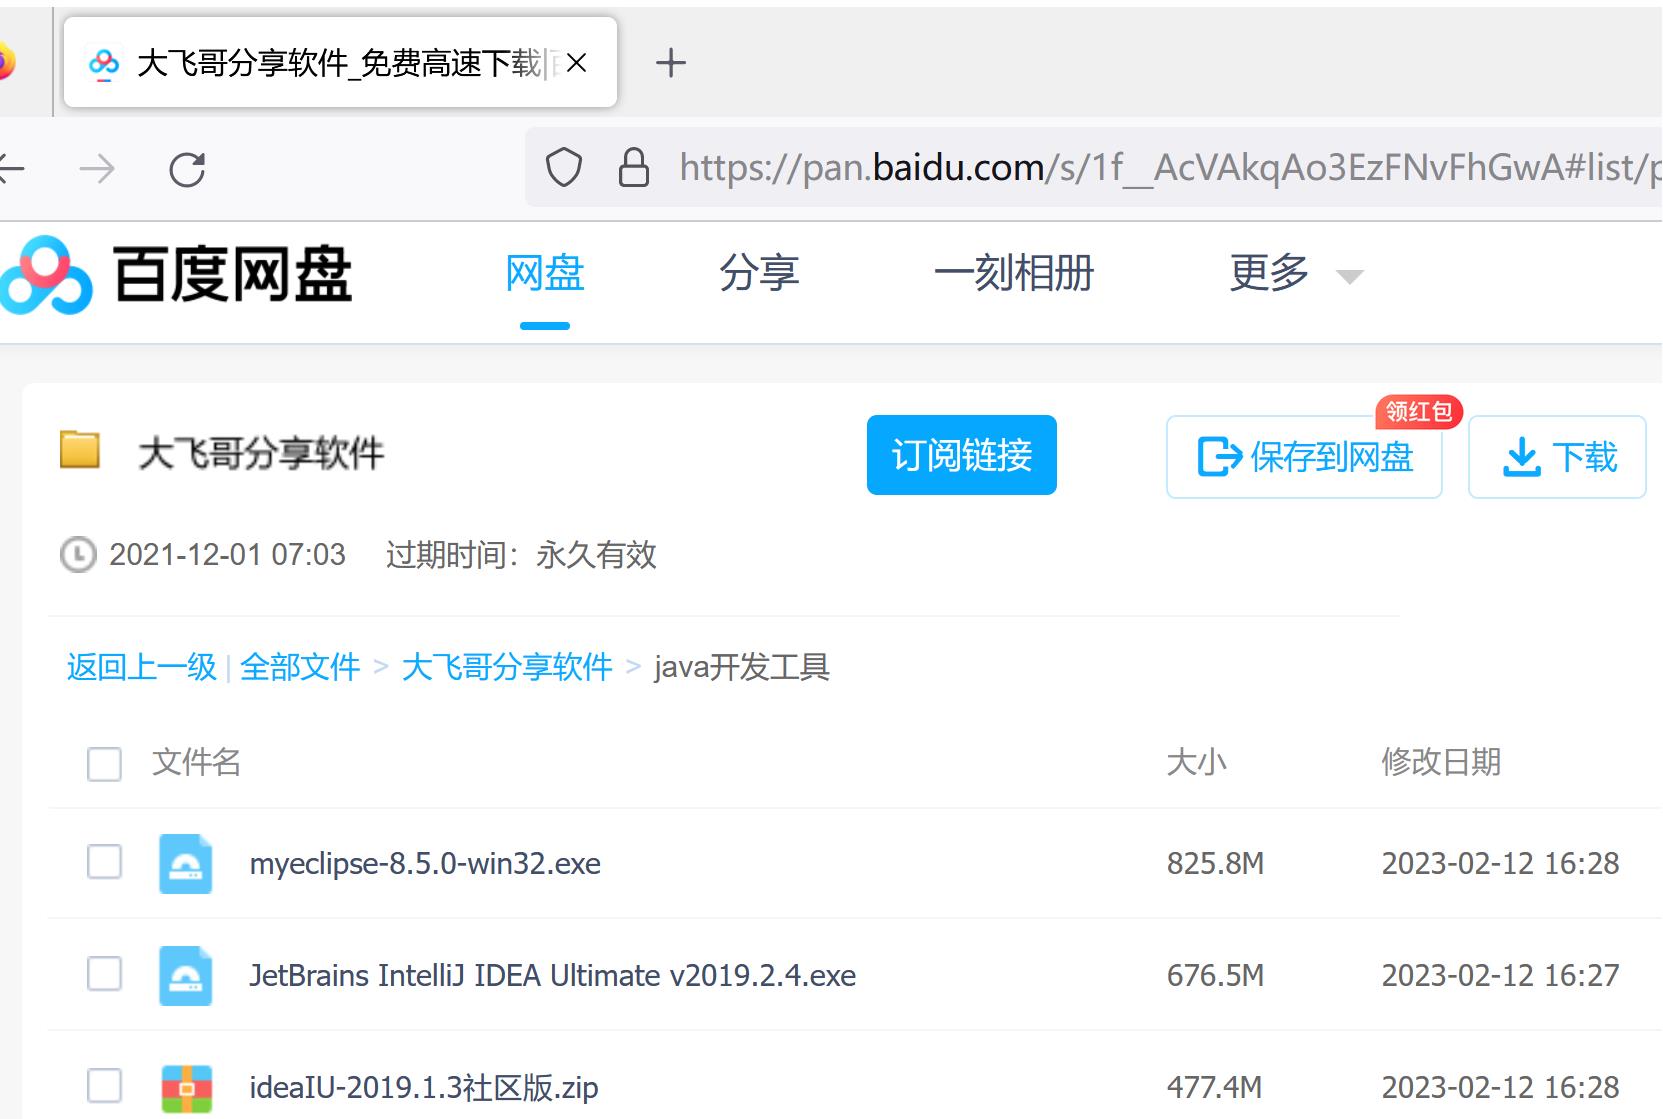
Task: Open 全部文件 breadcrumb link
Action: point(300,667)
